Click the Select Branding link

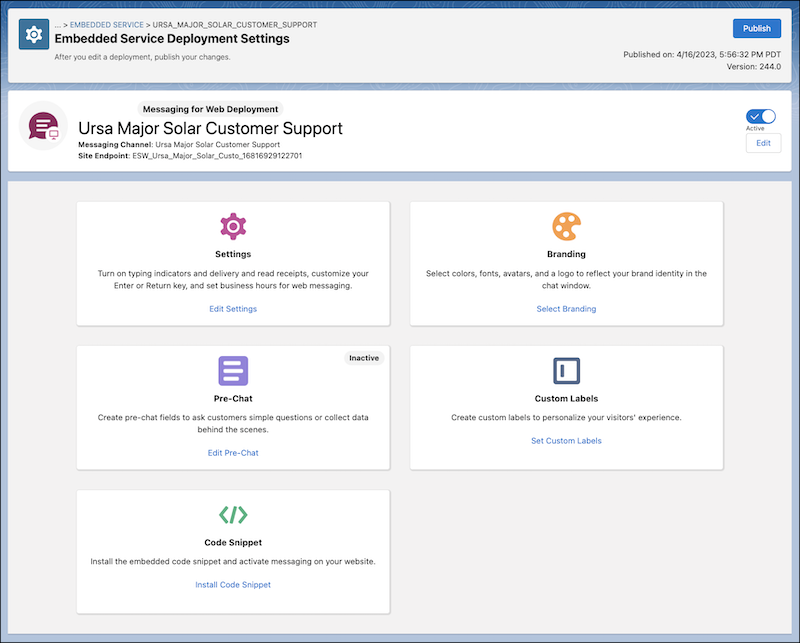coord(566,309)
